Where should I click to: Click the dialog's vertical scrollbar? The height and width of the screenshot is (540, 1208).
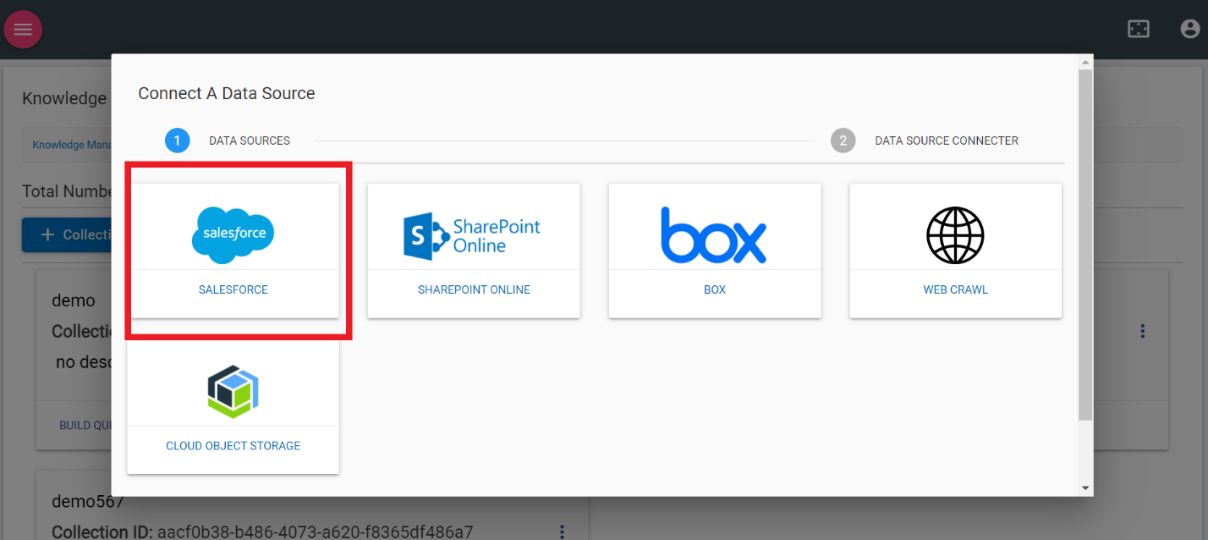click(x=1086, y=245)
